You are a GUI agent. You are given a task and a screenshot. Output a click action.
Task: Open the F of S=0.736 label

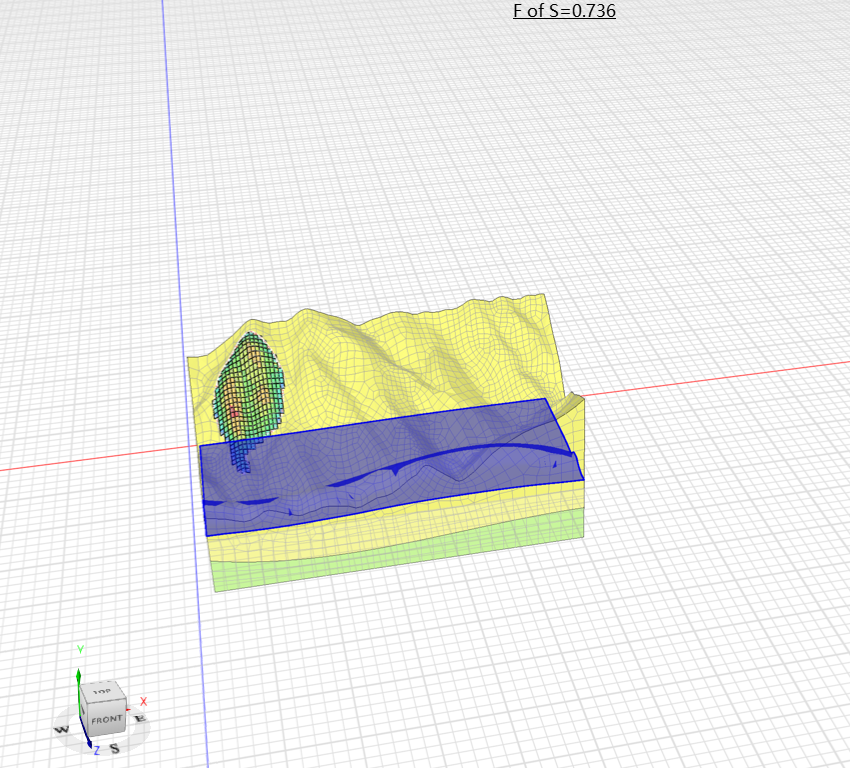[x=564, y=11]
